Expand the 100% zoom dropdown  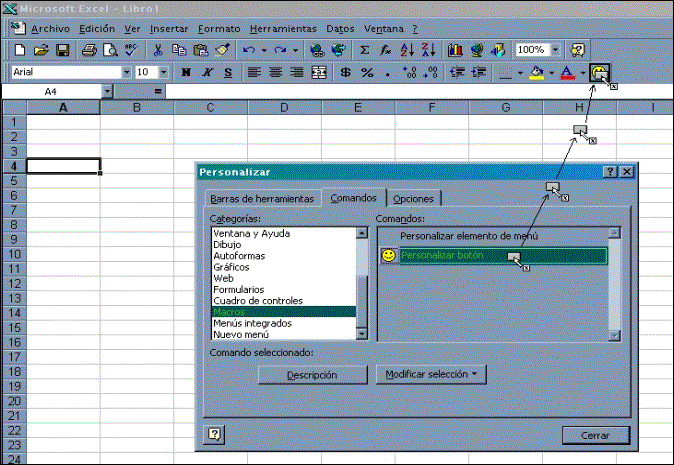555,49
